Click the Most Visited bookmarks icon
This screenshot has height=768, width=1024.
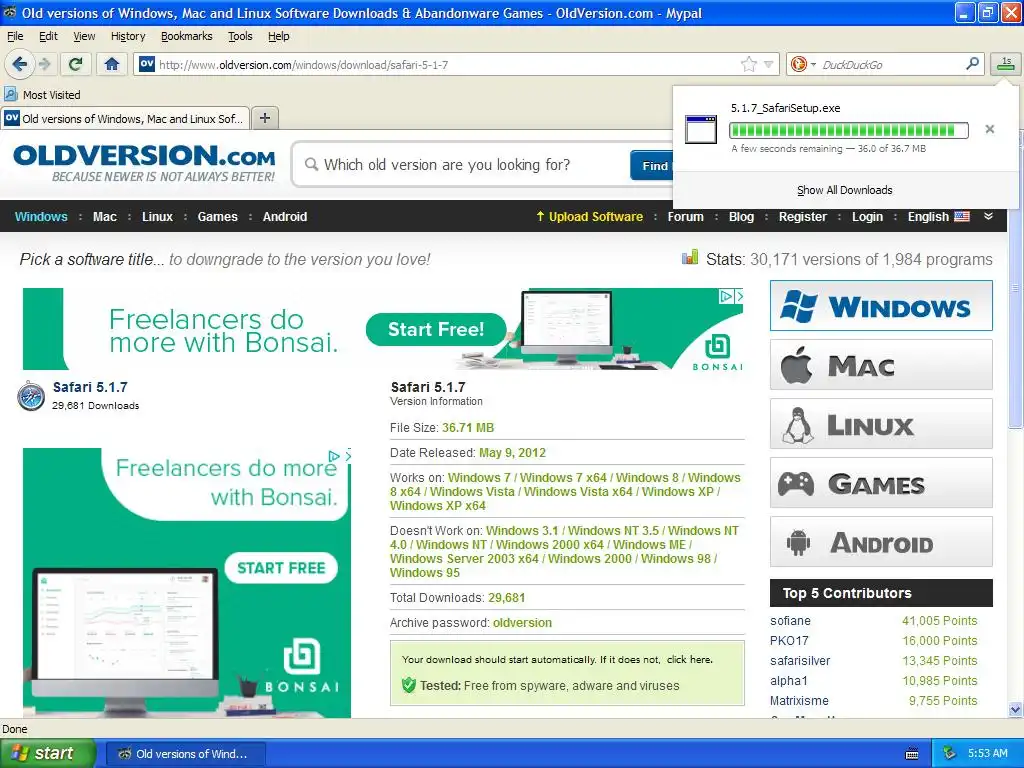tap(11, 95)
